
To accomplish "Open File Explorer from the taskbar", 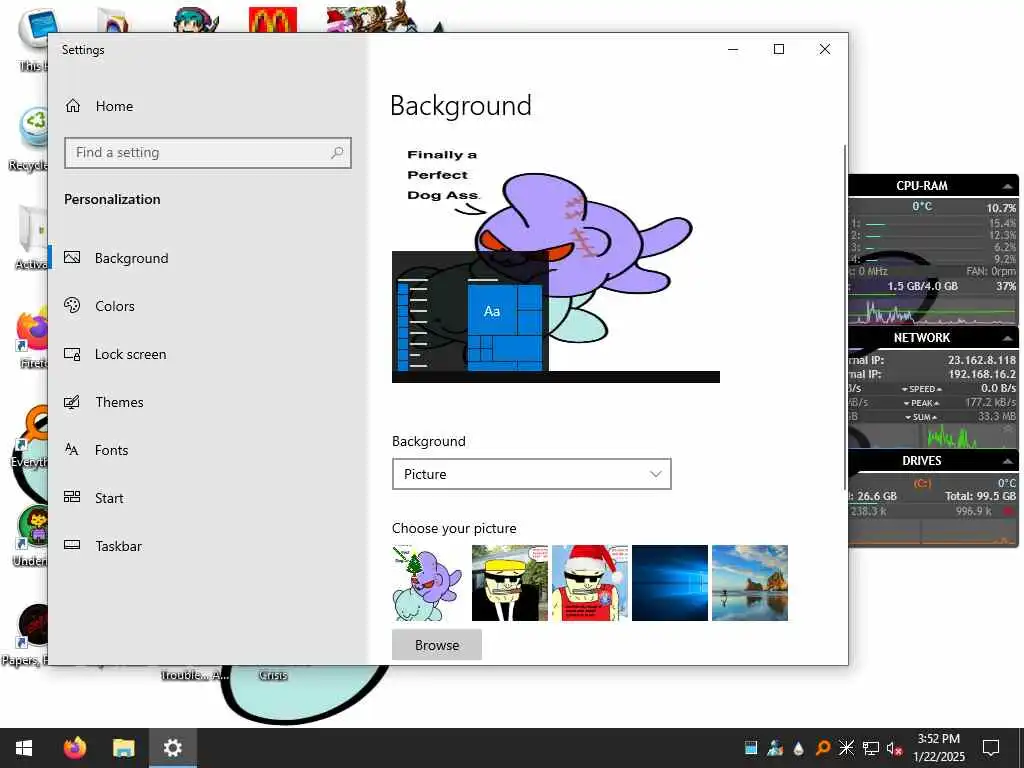I will (123, 748).
